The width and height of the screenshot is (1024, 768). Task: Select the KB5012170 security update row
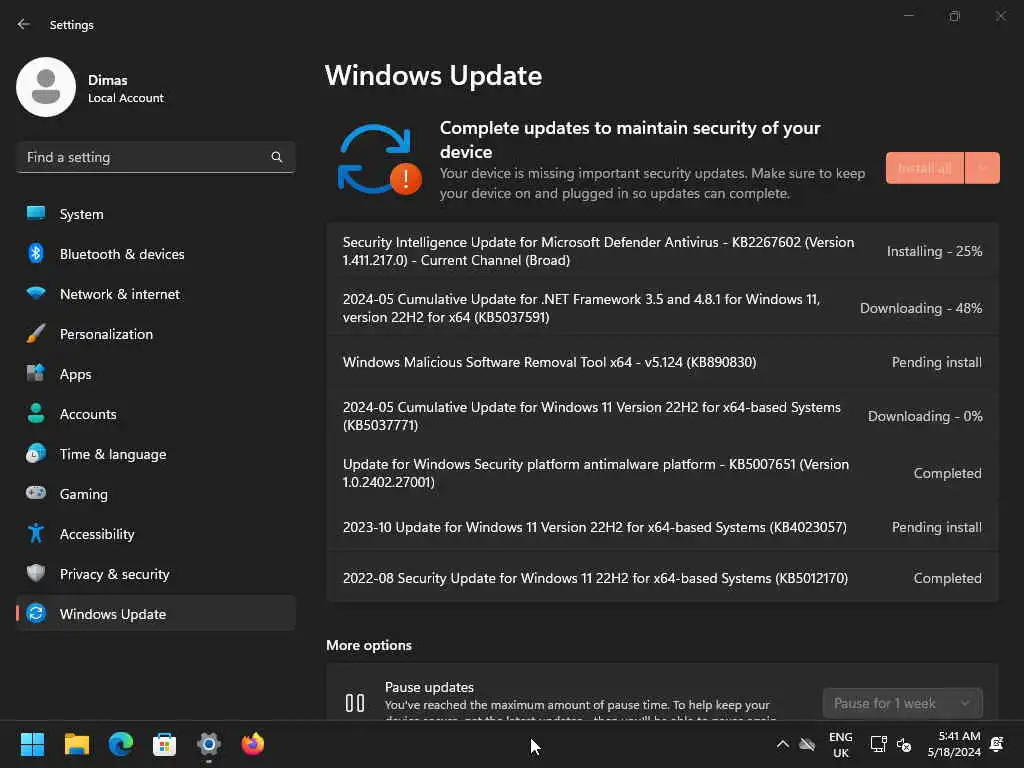point(662,578)
